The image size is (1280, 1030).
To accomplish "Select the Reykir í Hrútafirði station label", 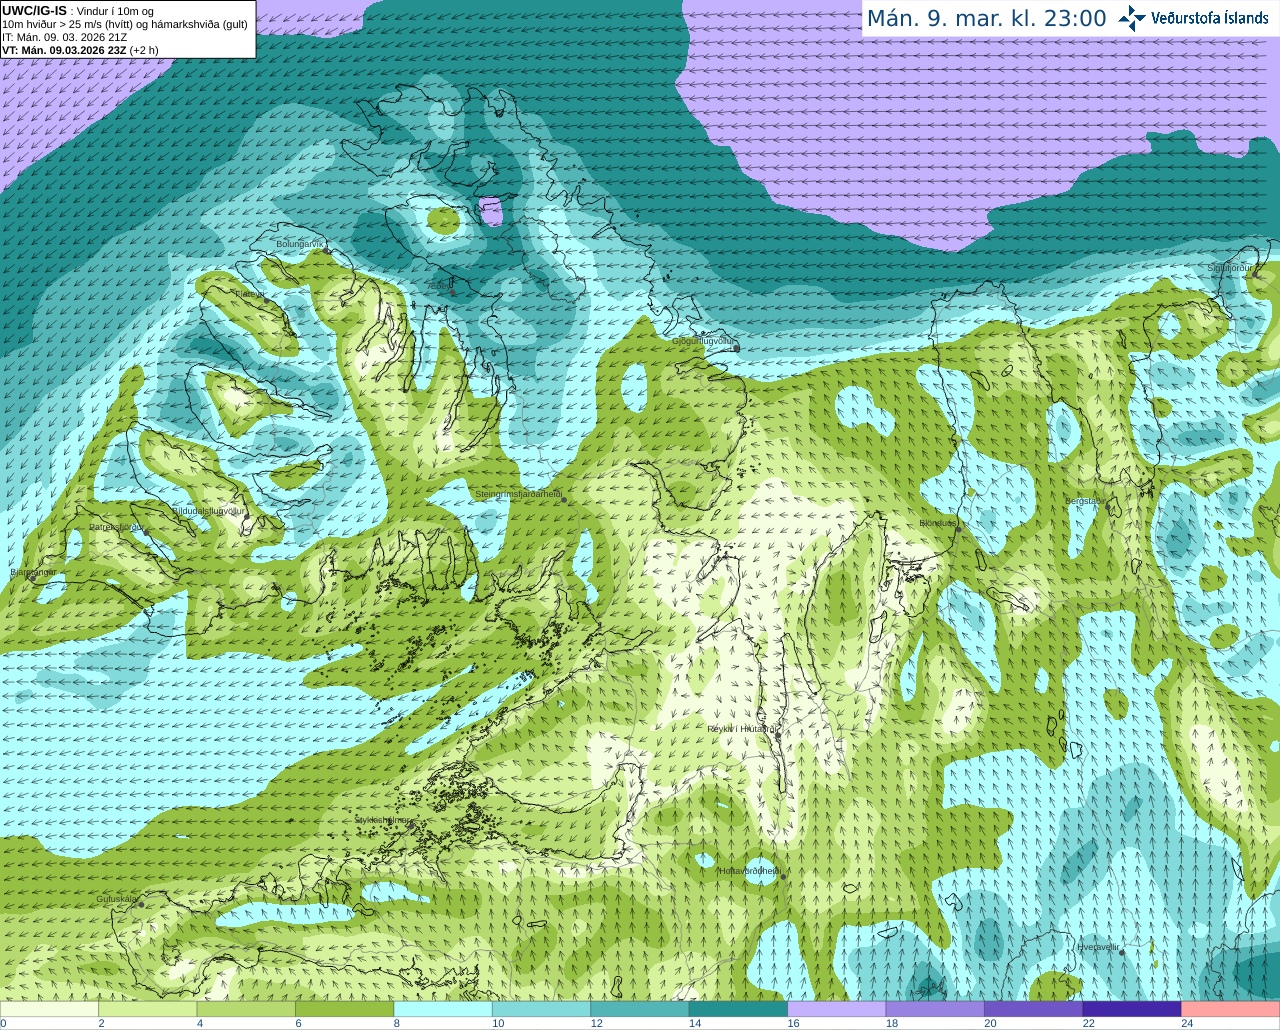I will pyautogui.click(x=742, y=729).
